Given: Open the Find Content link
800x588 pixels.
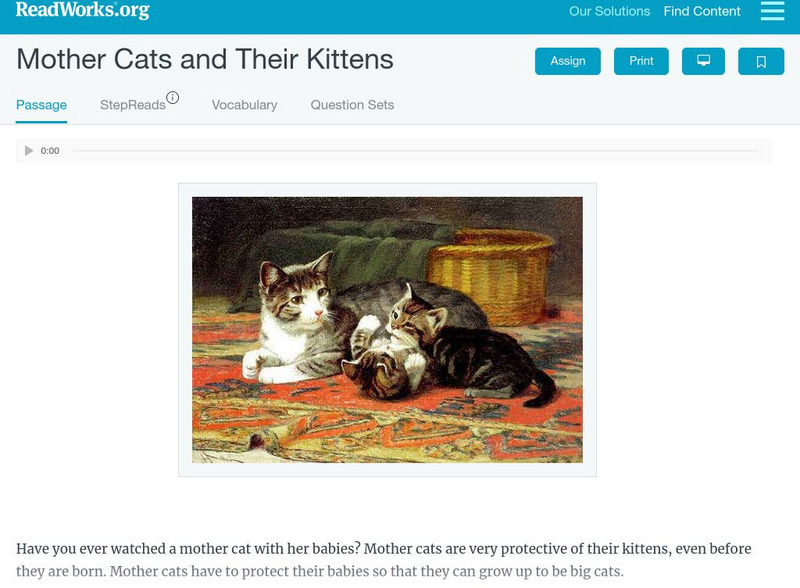Looking at the screenshot, I should pyautogui.click(x=702, y=12).
